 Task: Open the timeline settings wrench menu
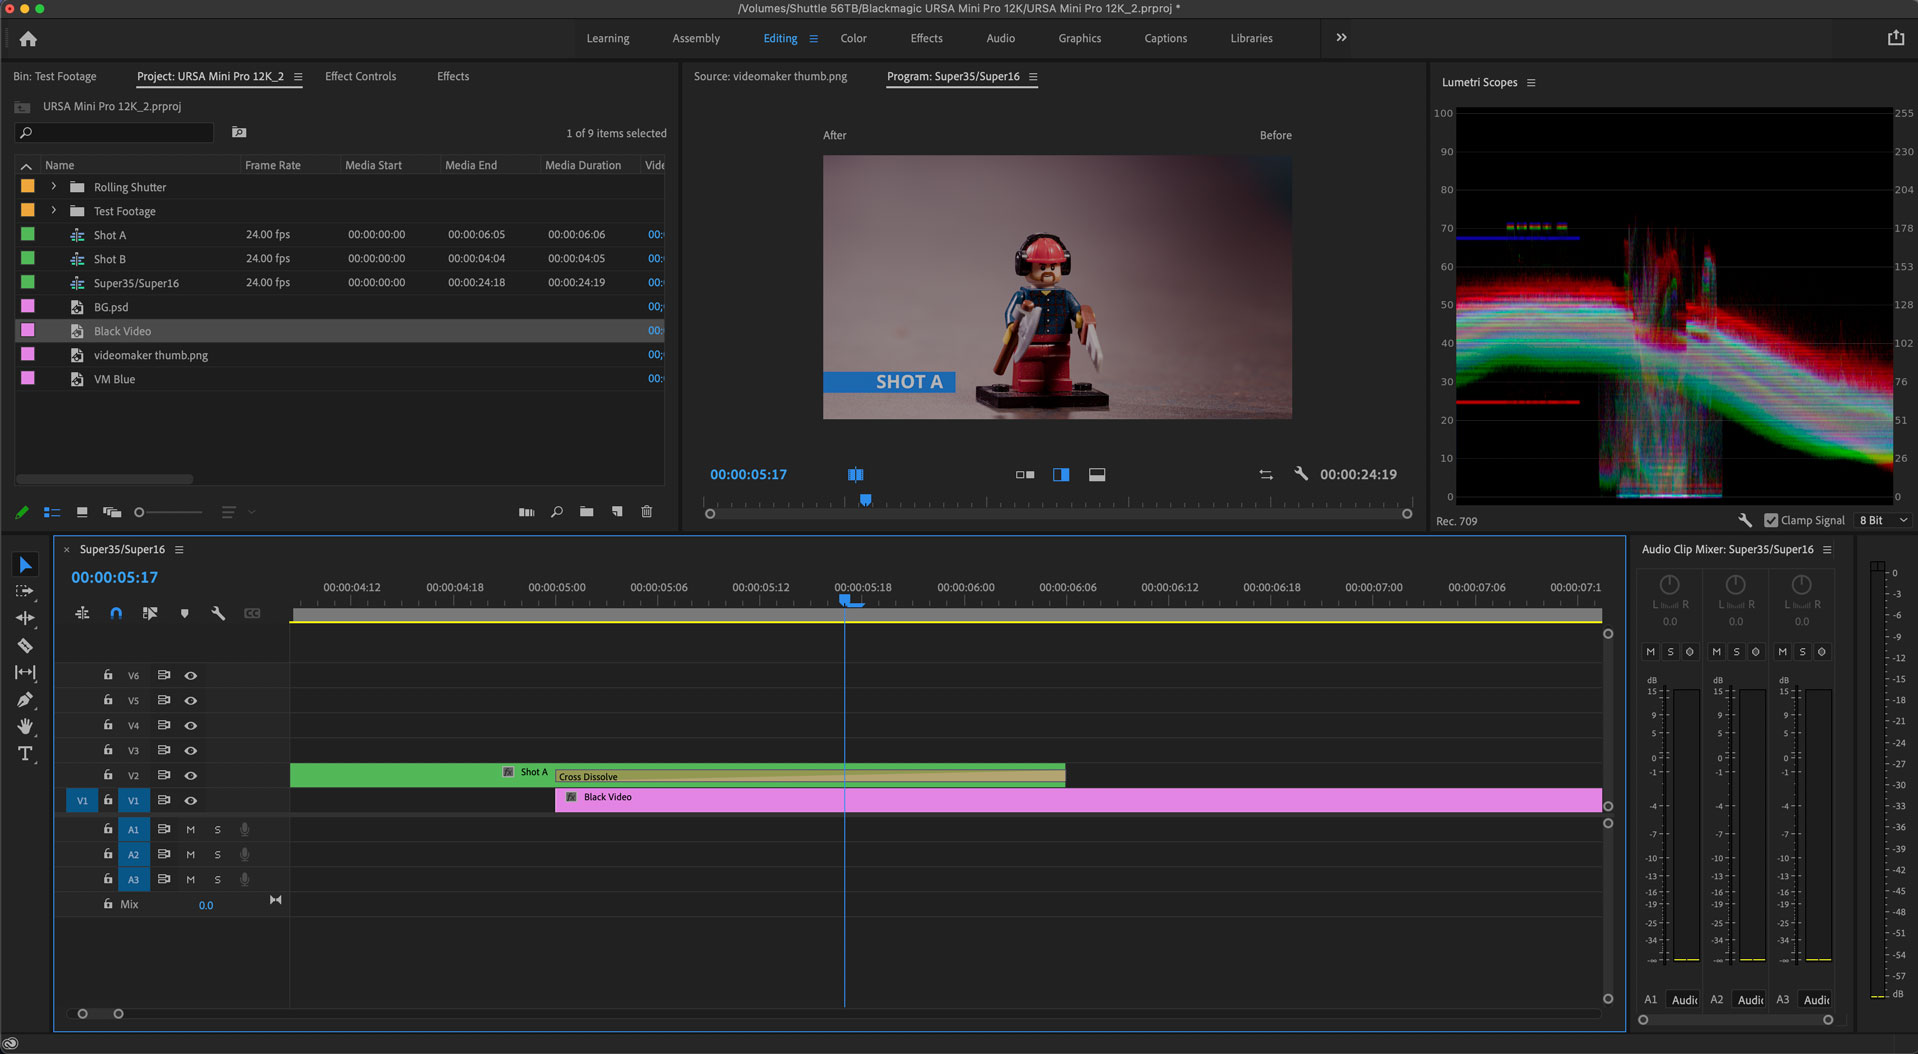point(218,613)
